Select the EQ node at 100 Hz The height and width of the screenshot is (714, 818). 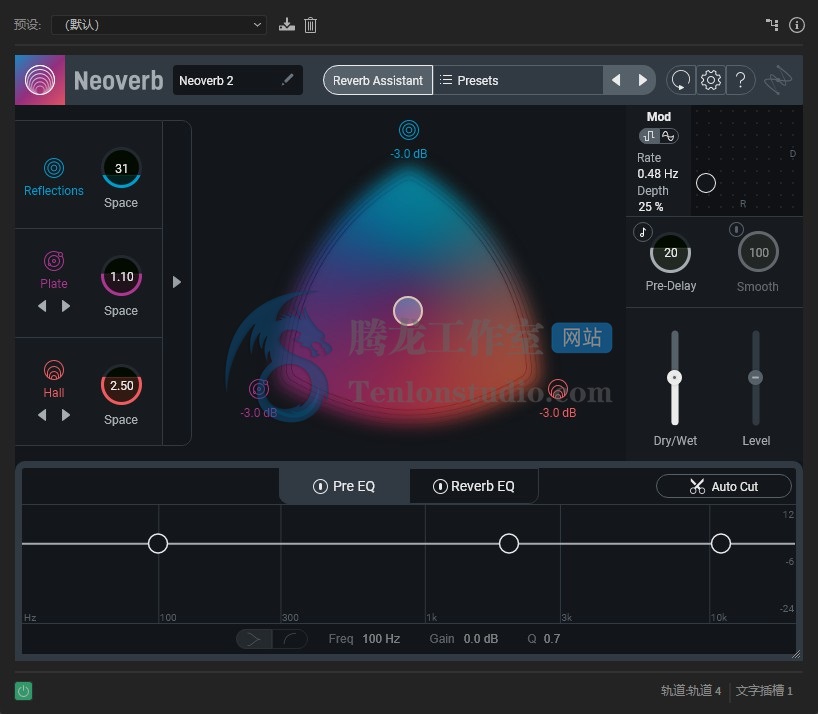[158, 543]
